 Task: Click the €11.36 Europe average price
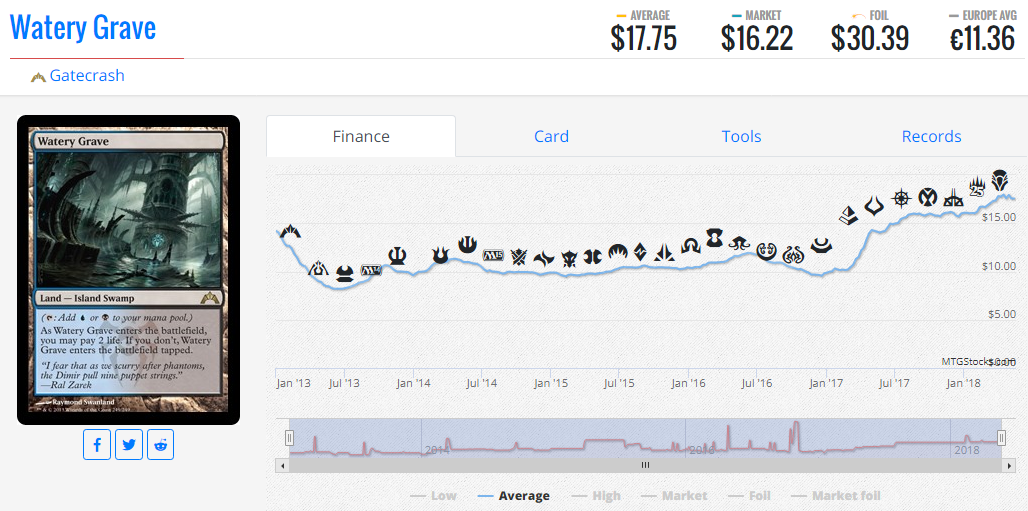coord(983,38)
